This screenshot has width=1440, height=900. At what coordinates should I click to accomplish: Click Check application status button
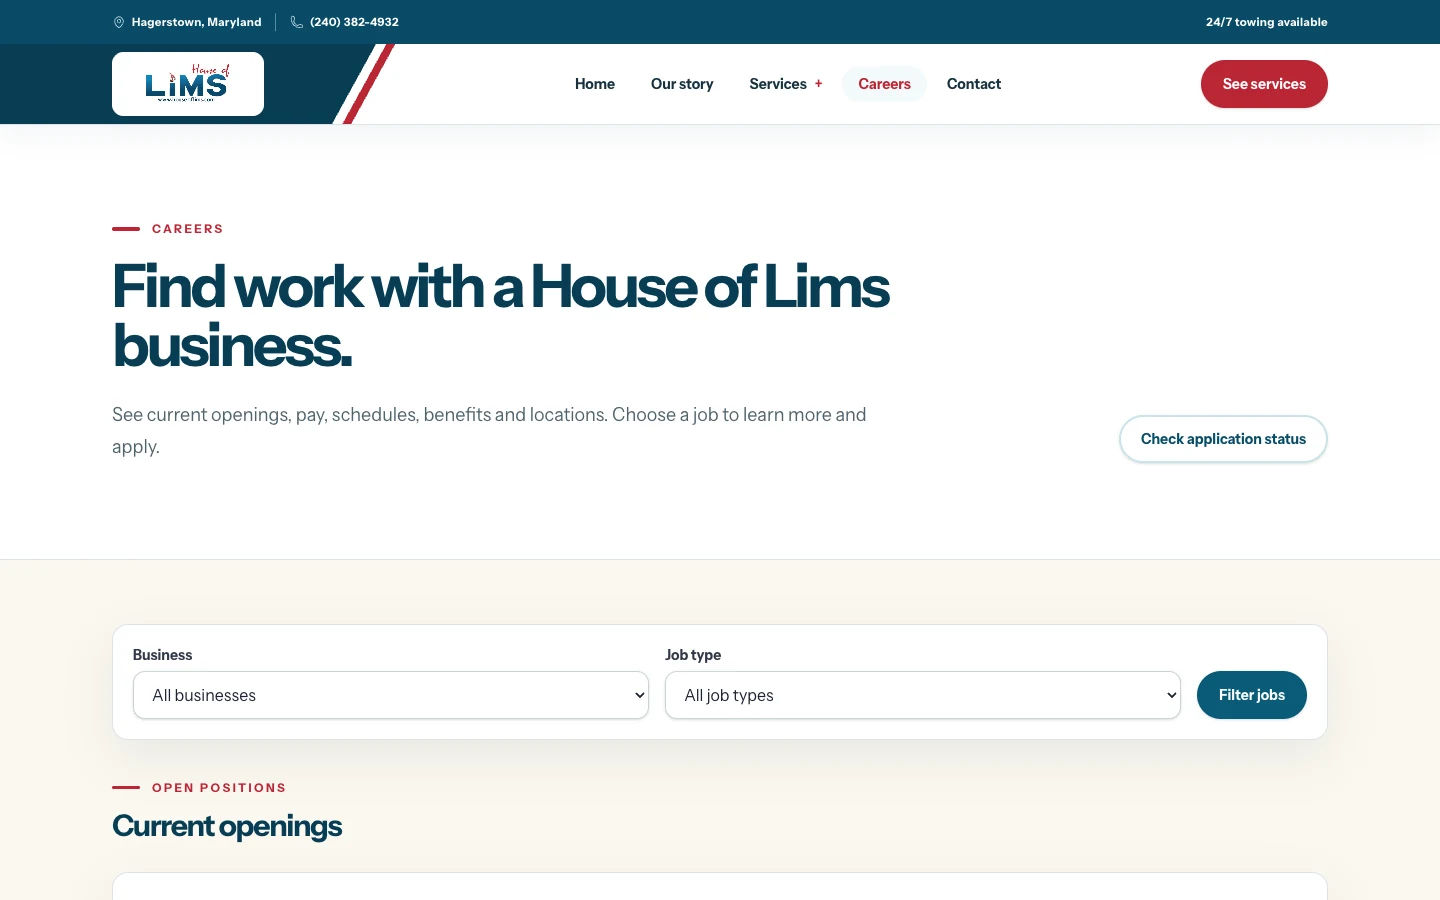[x=1223, y=439]
